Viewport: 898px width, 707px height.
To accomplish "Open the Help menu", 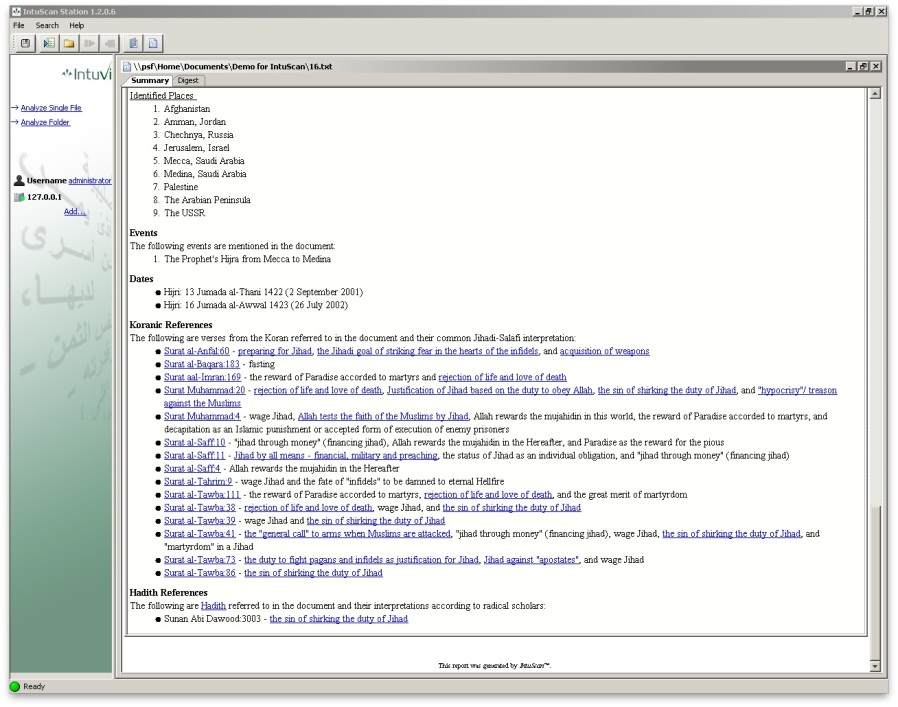I will click(x=77, y=25).
